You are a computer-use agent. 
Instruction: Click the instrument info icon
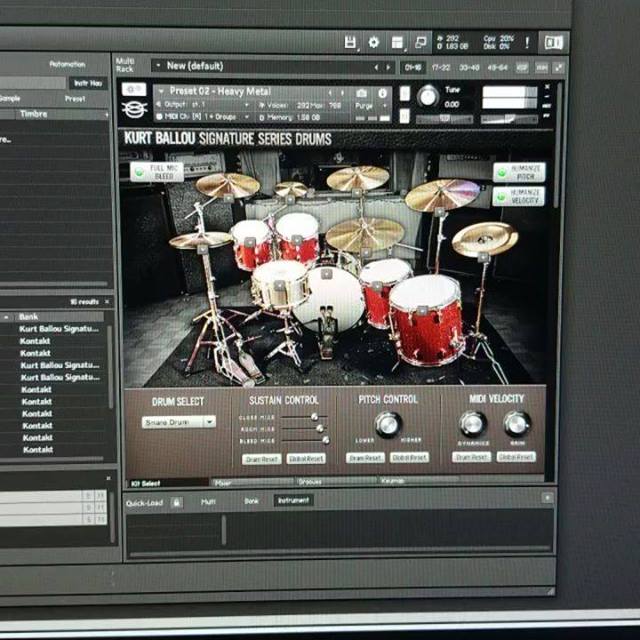382,93
